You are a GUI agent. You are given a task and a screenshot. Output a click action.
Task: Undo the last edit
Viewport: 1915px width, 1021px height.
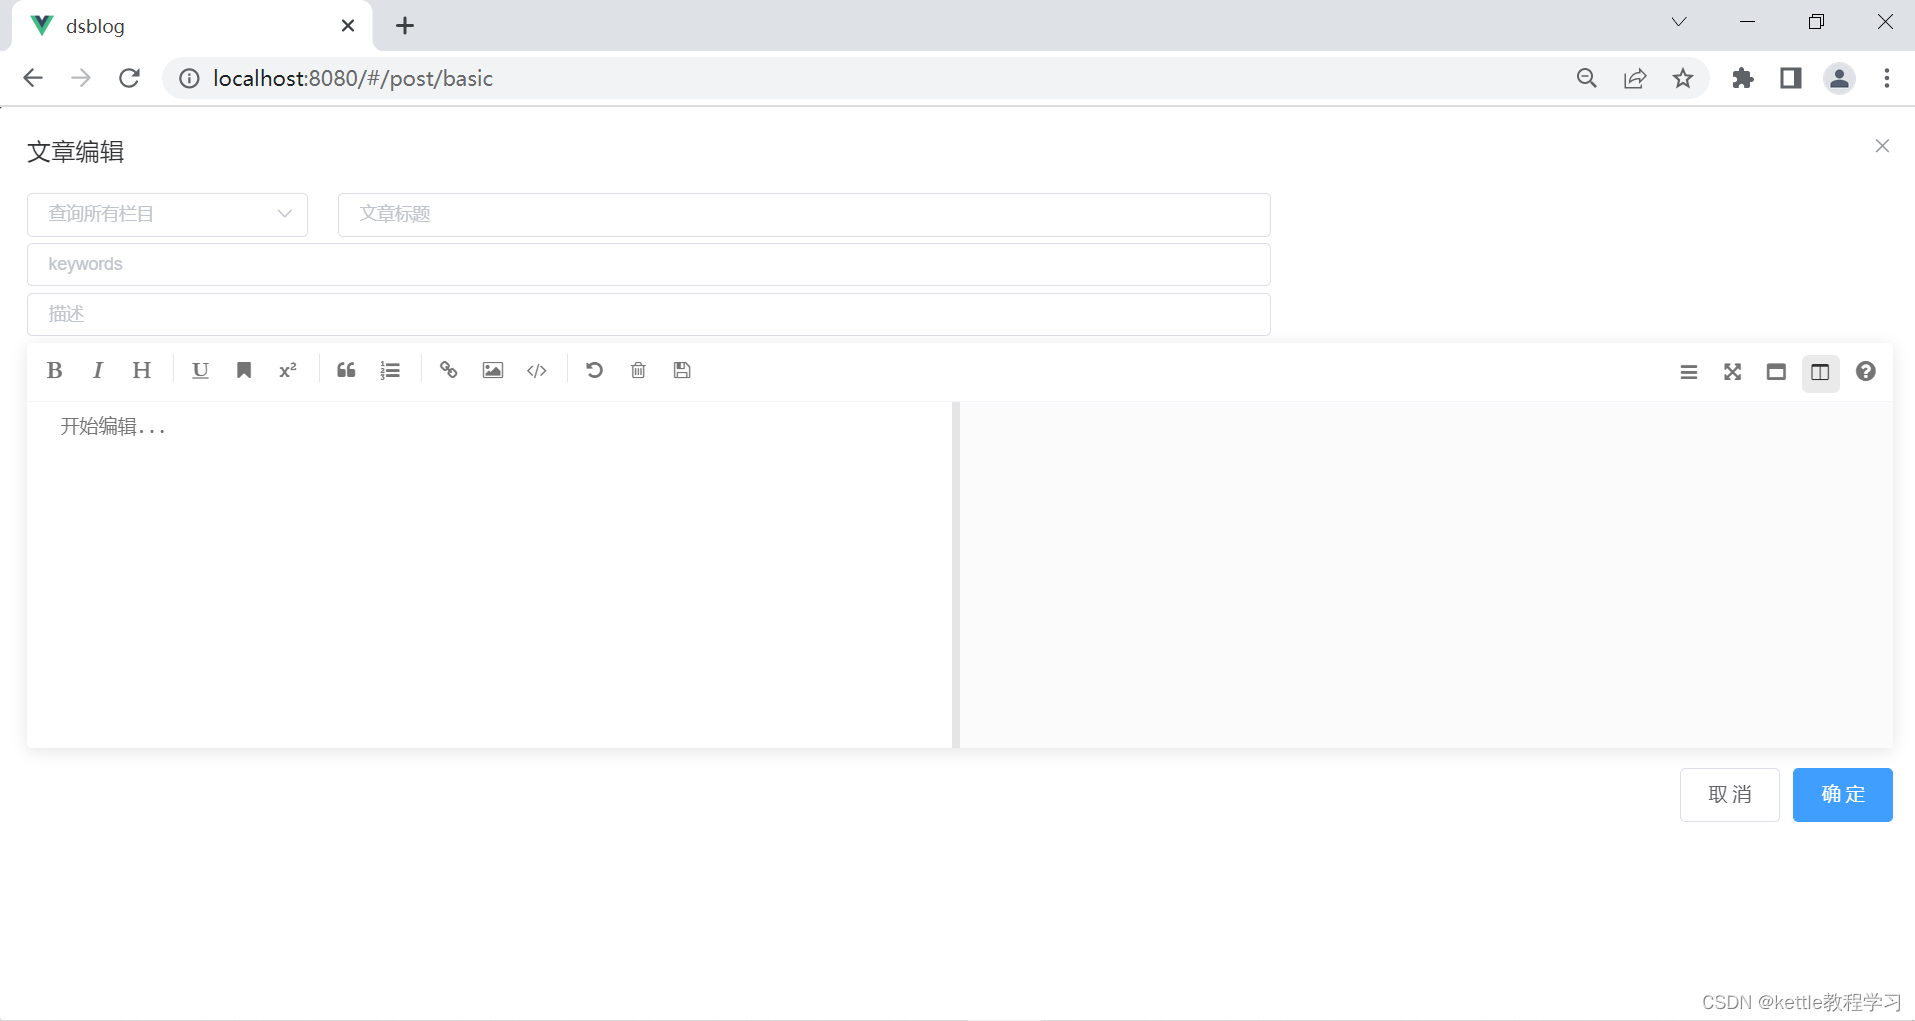[x=595, y=371]
